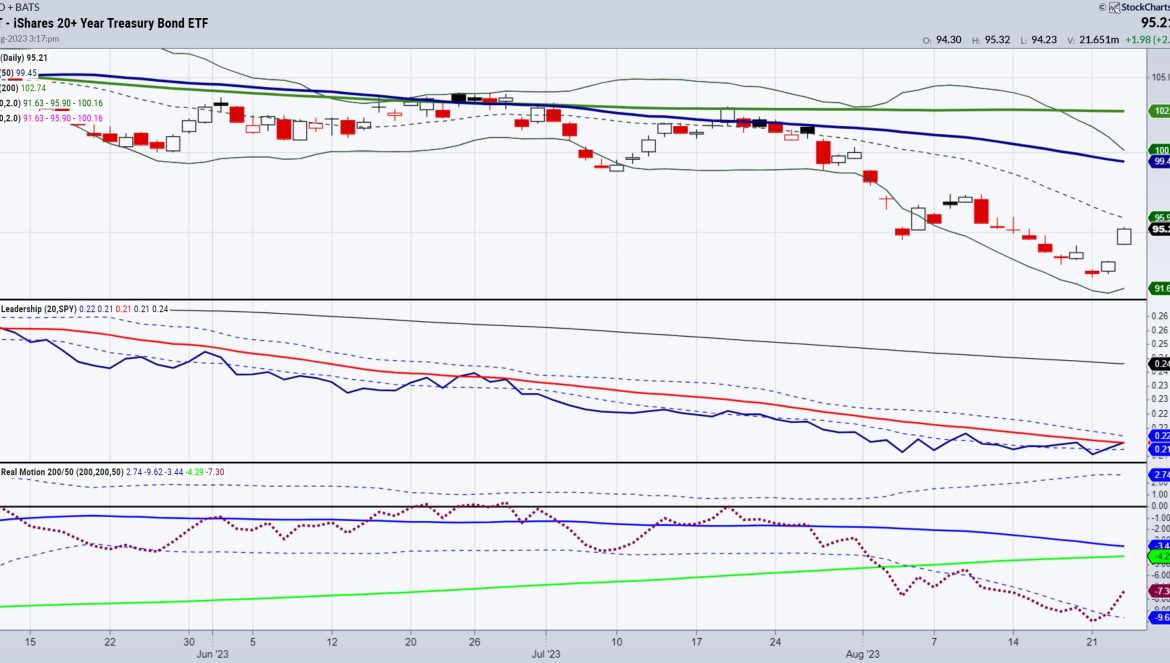Click the 'Leadership (20,SPY)' indicator label
Screen dimensions: 1170x663
point(39,309)
